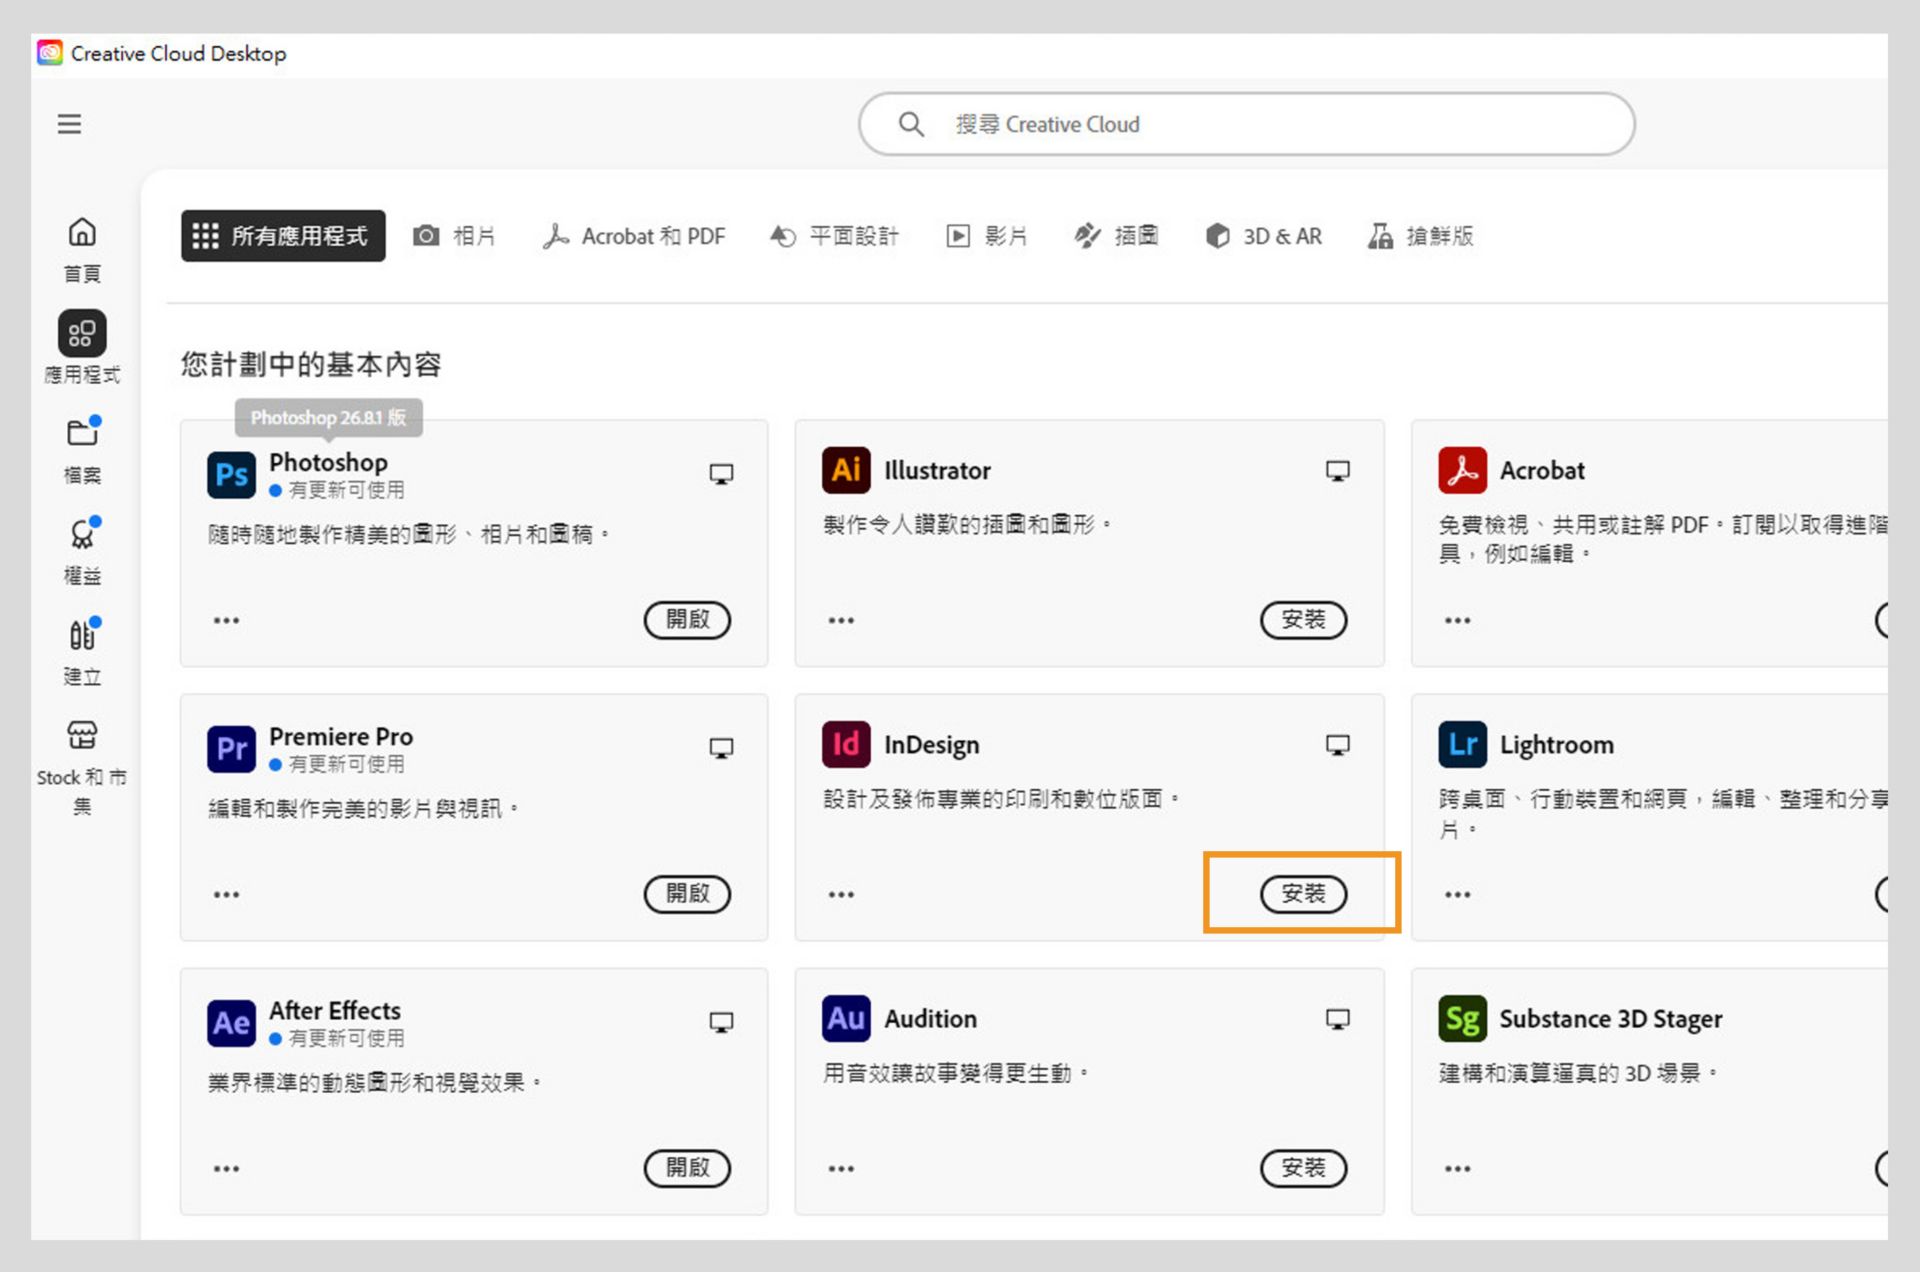Click the Substance 3D Stager icon
The height and width of the screenshot is (1272, 1920).
pyautogui.click(x=1461, y=1019)
